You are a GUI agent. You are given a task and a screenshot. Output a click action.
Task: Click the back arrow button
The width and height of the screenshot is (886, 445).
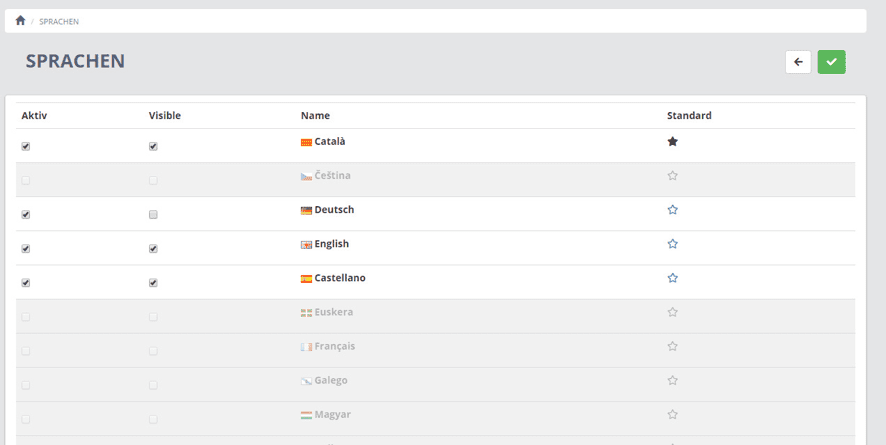798,62
